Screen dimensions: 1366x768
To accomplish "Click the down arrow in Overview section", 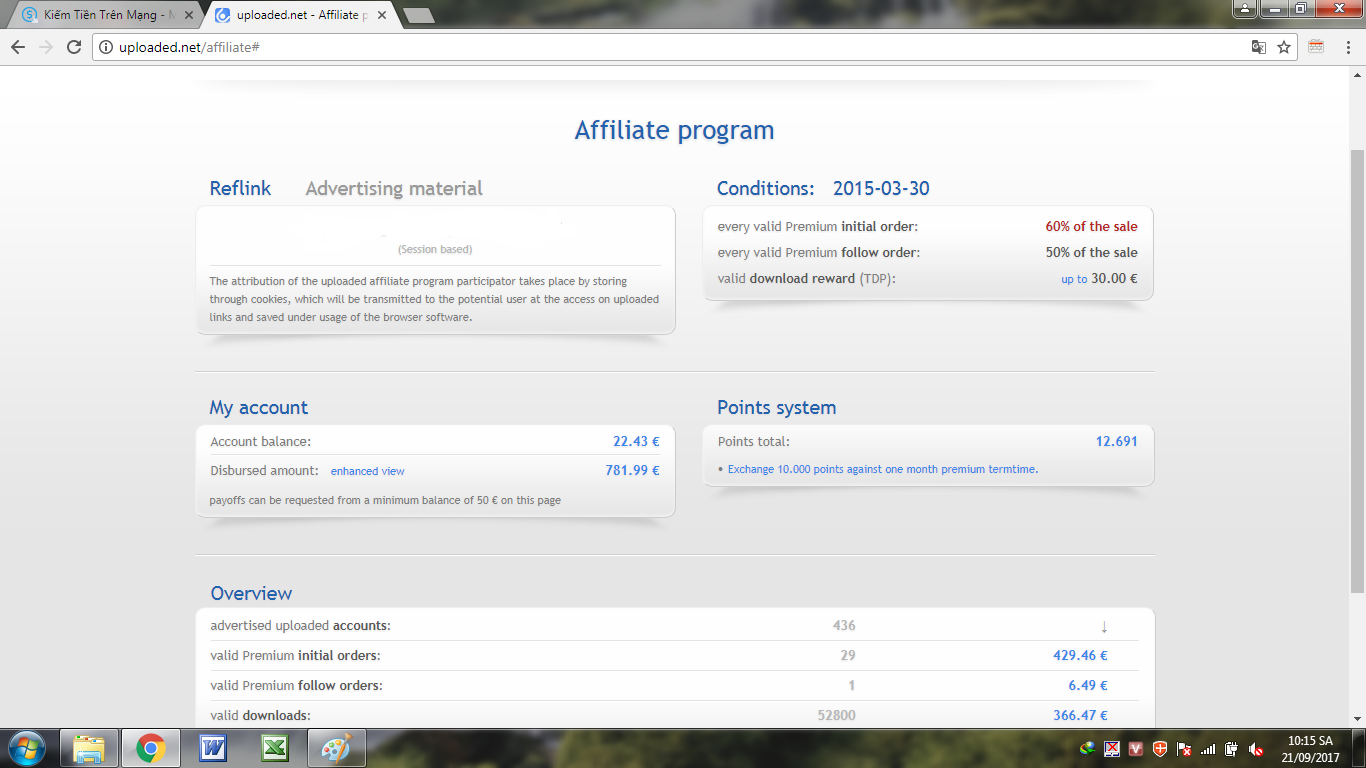I will click(1104, 627).
